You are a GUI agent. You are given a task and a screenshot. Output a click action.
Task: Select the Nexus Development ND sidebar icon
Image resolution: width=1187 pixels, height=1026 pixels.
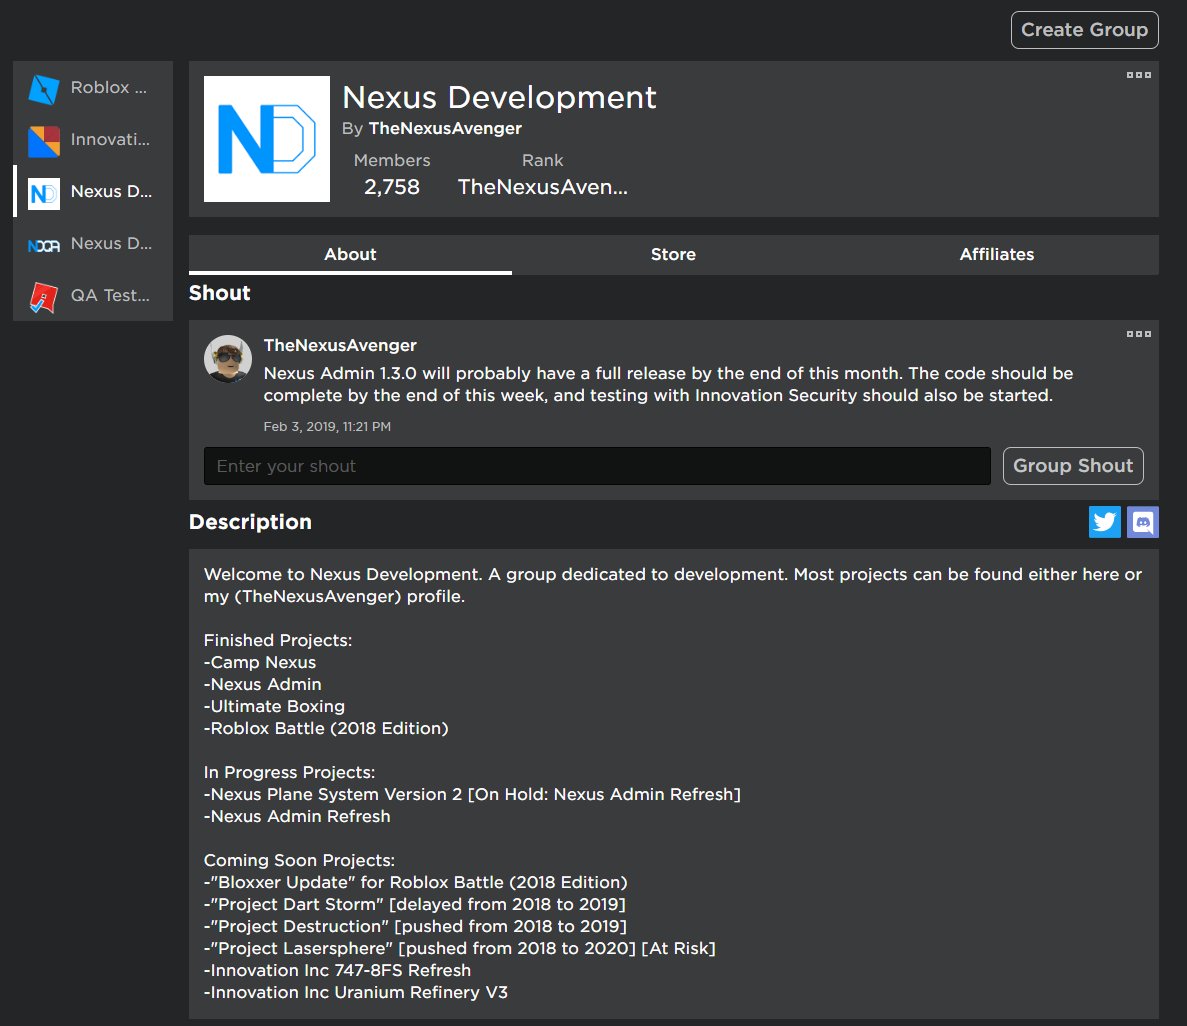[x=43, y=194]
